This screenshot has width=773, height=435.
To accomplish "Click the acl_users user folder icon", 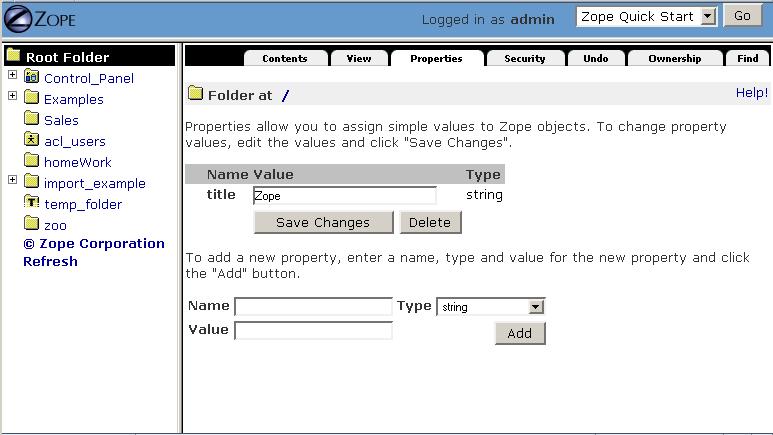I will pyautogui.click(x=31, y=140).
